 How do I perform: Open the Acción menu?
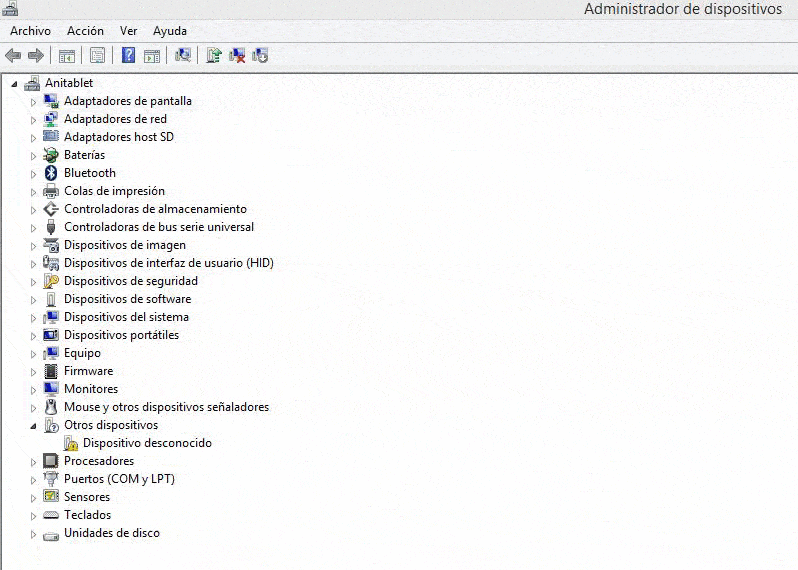click(86, 31)
